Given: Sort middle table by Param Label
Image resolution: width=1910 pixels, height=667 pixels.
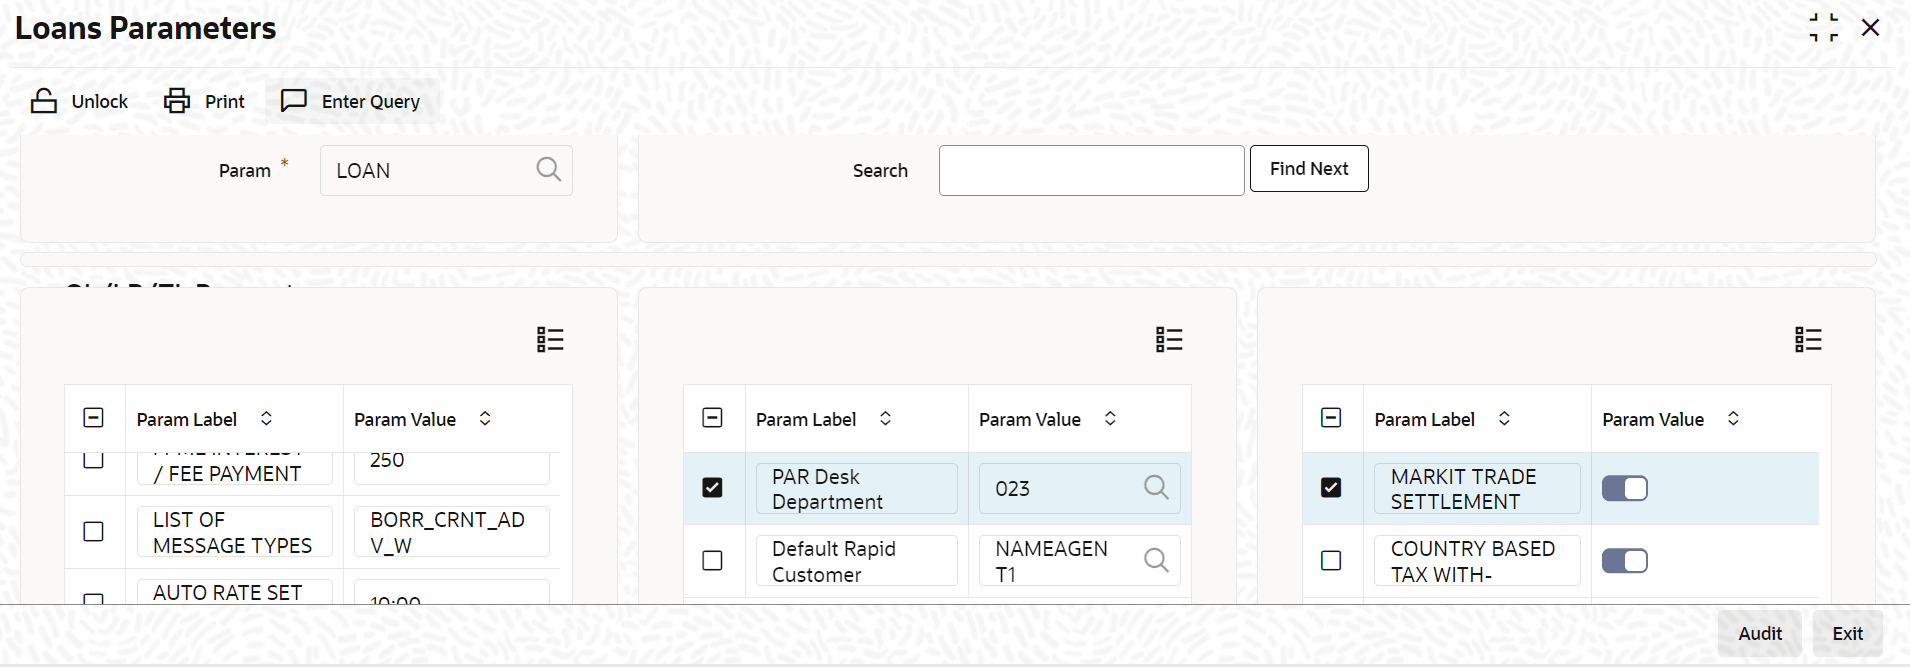Looking at the screenshot, I should pyautogui.click(x=885, y=419).
